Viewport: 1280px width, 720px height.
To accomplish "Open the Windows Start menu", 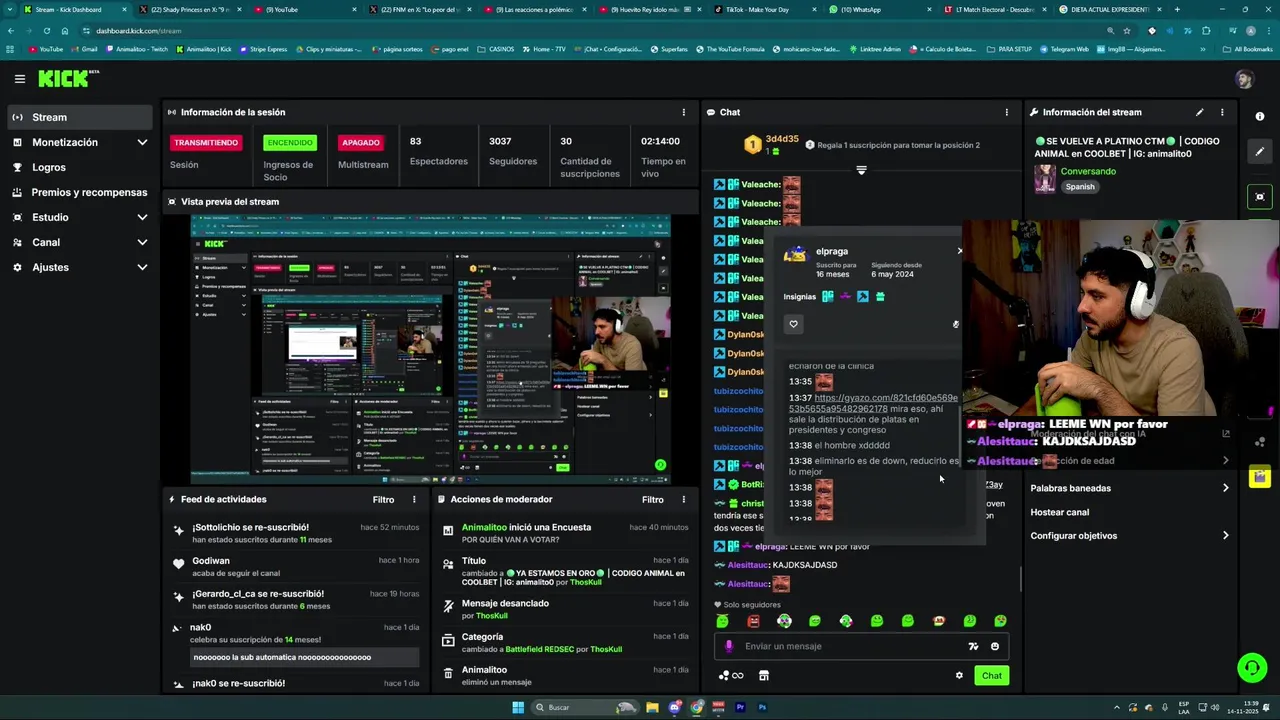I will (518, 707).
